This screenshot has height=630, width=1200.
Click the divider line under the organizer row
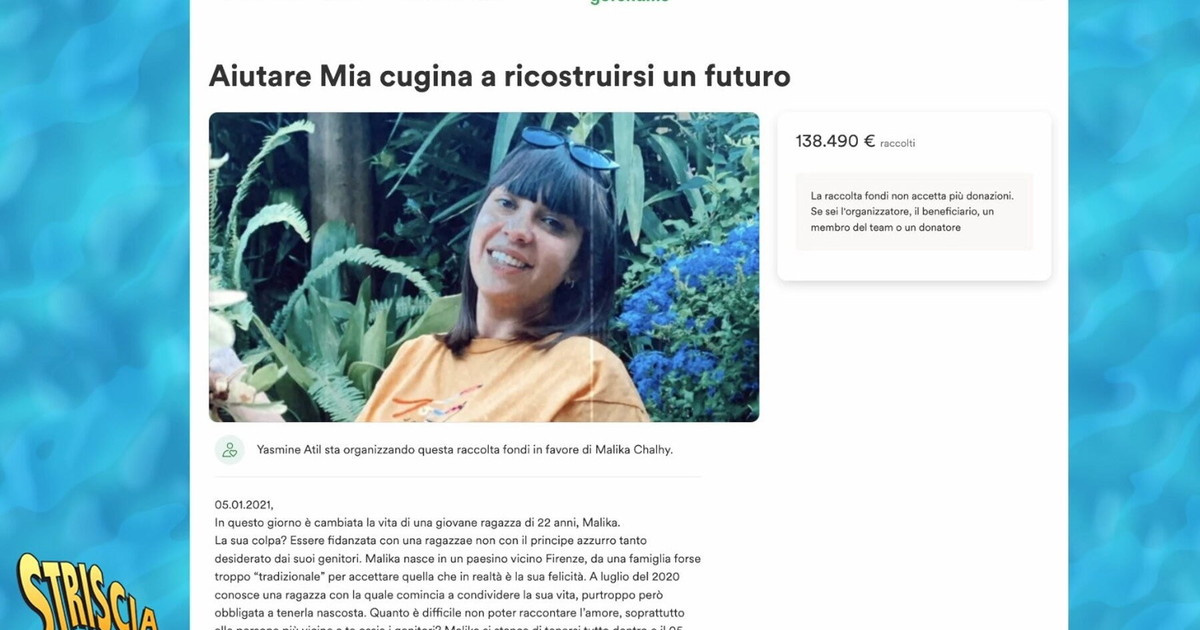pos(458,477)
